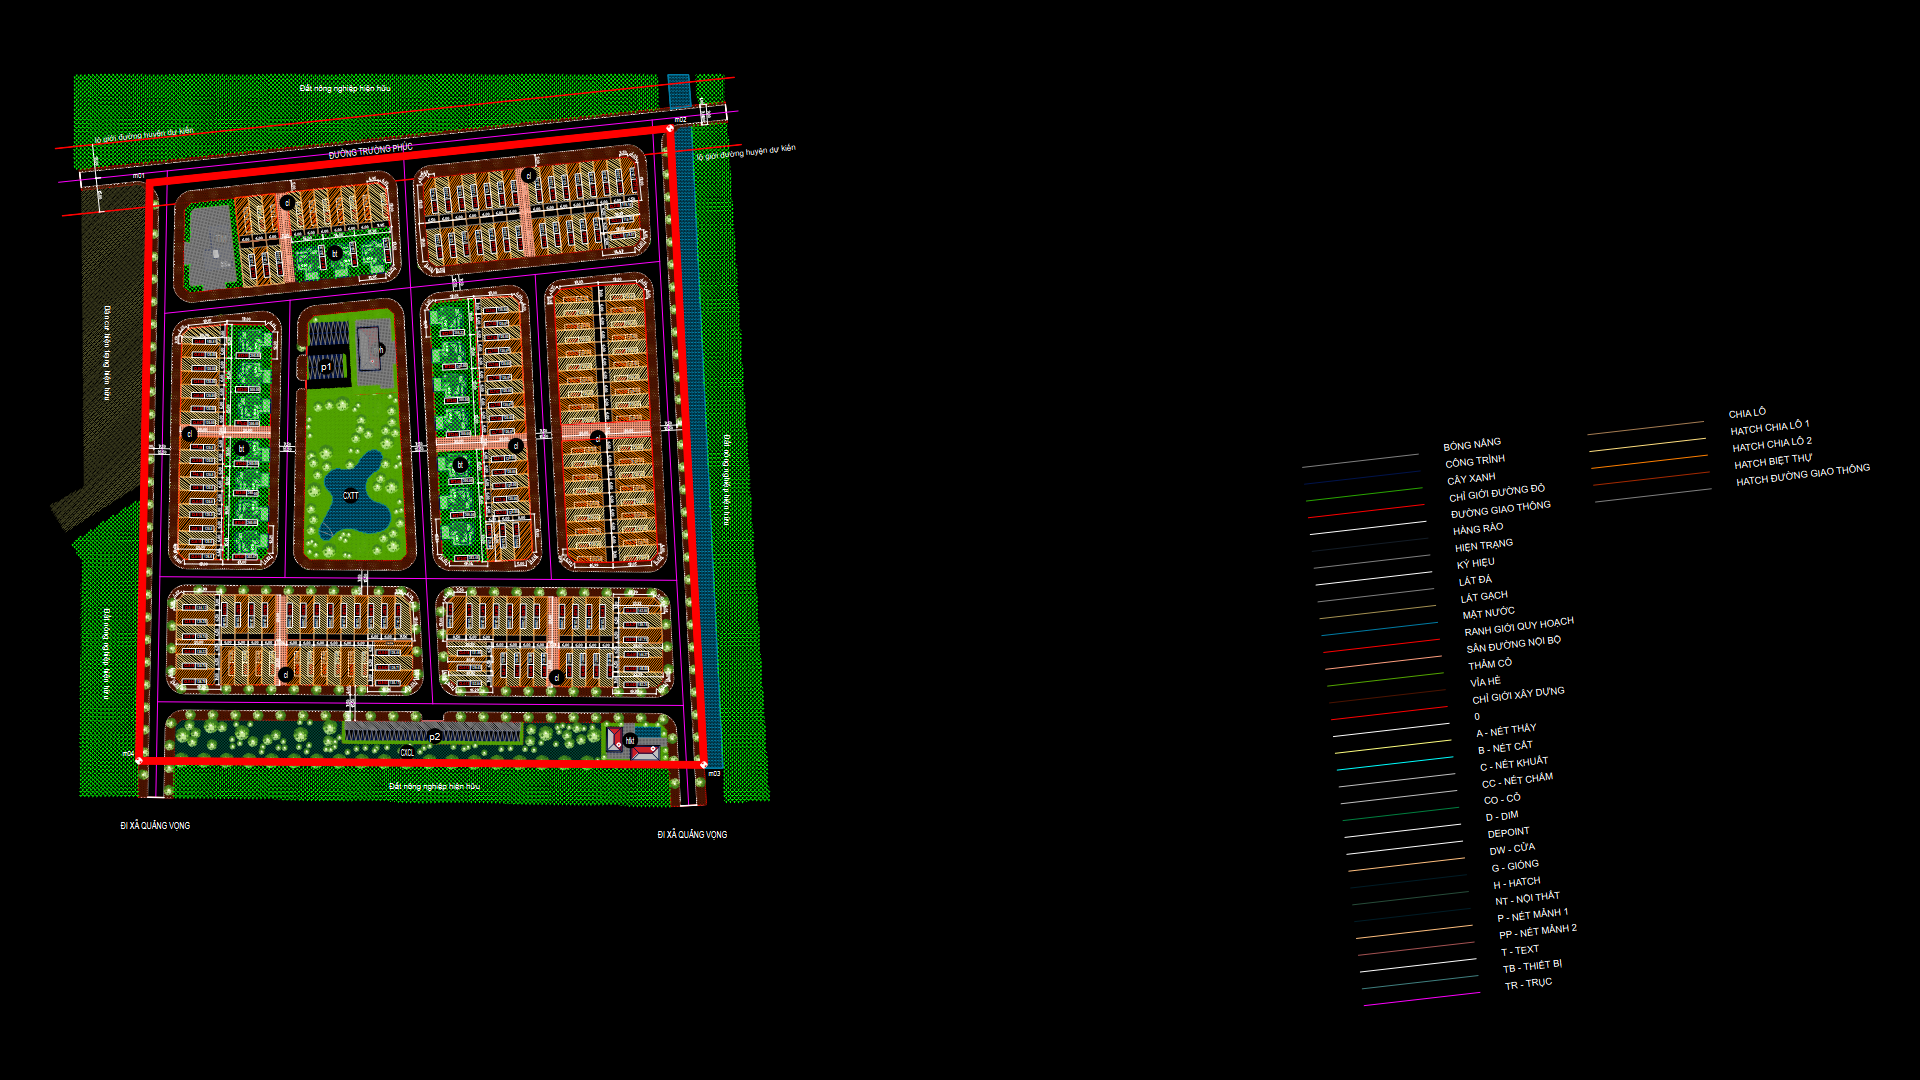Click the ĐI XÃ QUẢNG VỌNG text at bottom left
Image resolution: width=1920 pixels, height=1080 pixels.
pos(155,826)
